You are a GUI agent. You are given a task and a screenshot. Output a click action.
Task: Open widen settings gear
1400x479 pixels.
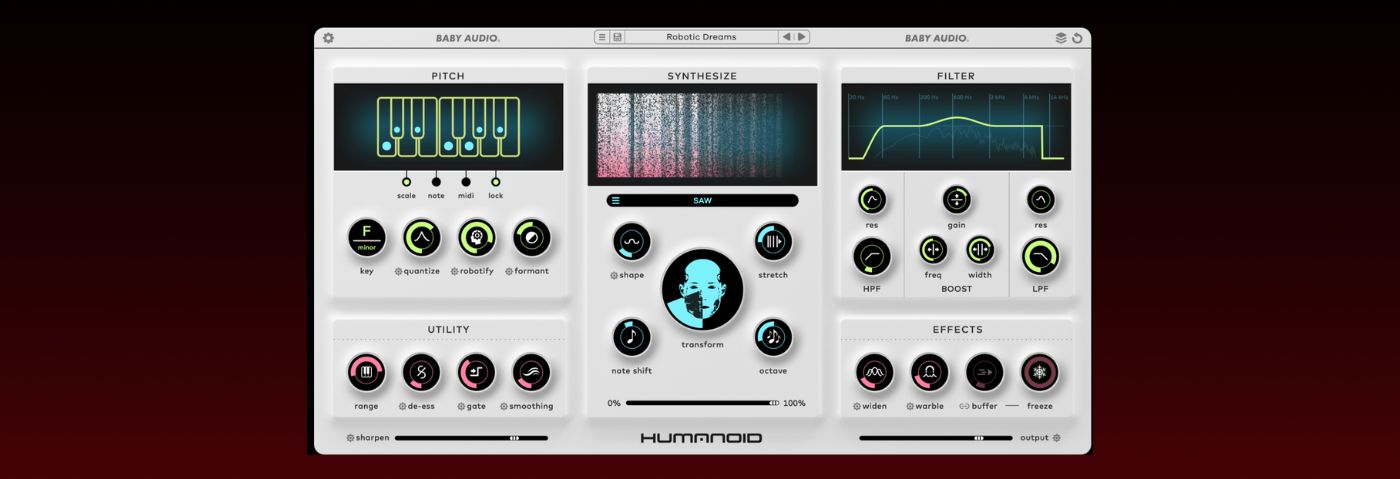pyautogui.click(x=856, y=406)
